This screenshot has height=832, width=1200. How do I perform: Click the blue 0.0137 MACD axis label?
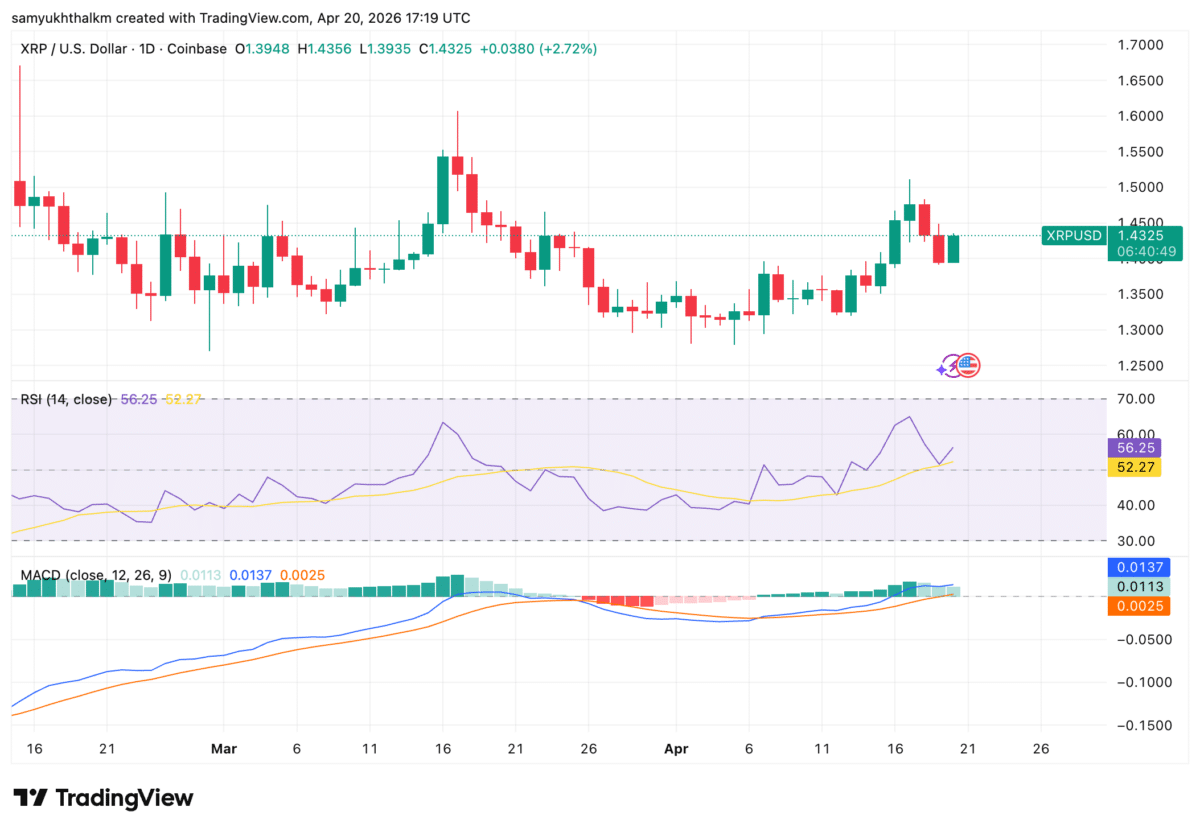tap(1135, 568)
